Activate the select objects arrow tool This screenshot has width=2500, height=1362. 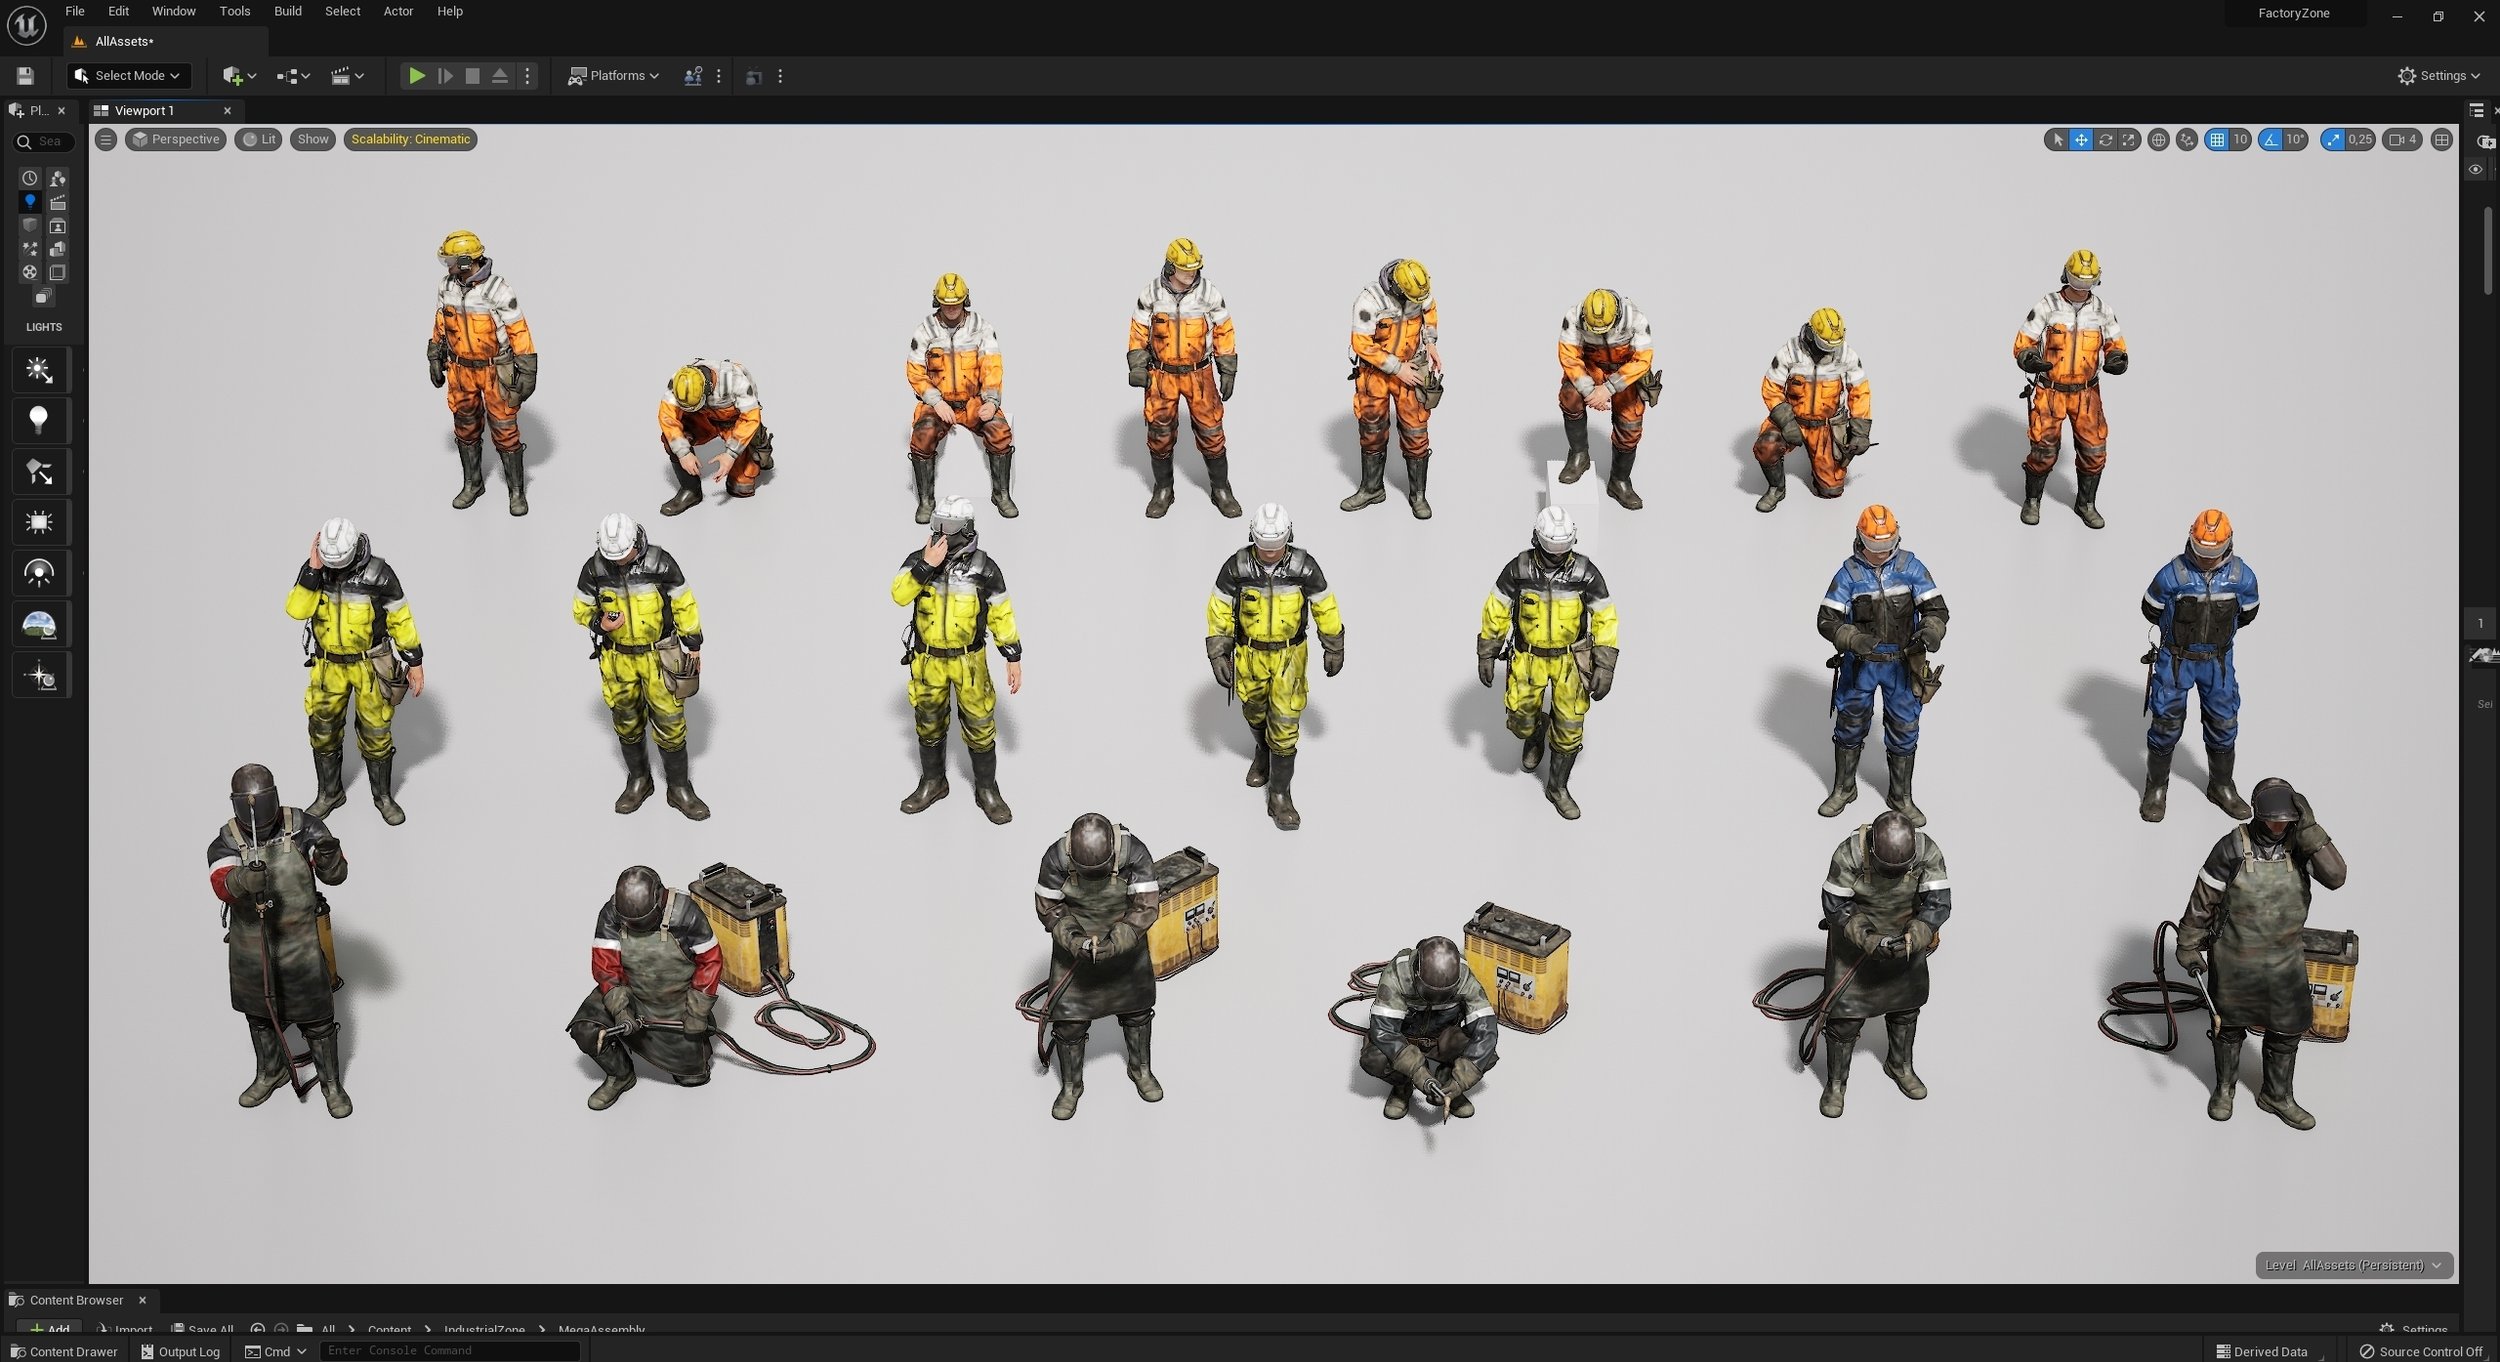click(2056, 140)
